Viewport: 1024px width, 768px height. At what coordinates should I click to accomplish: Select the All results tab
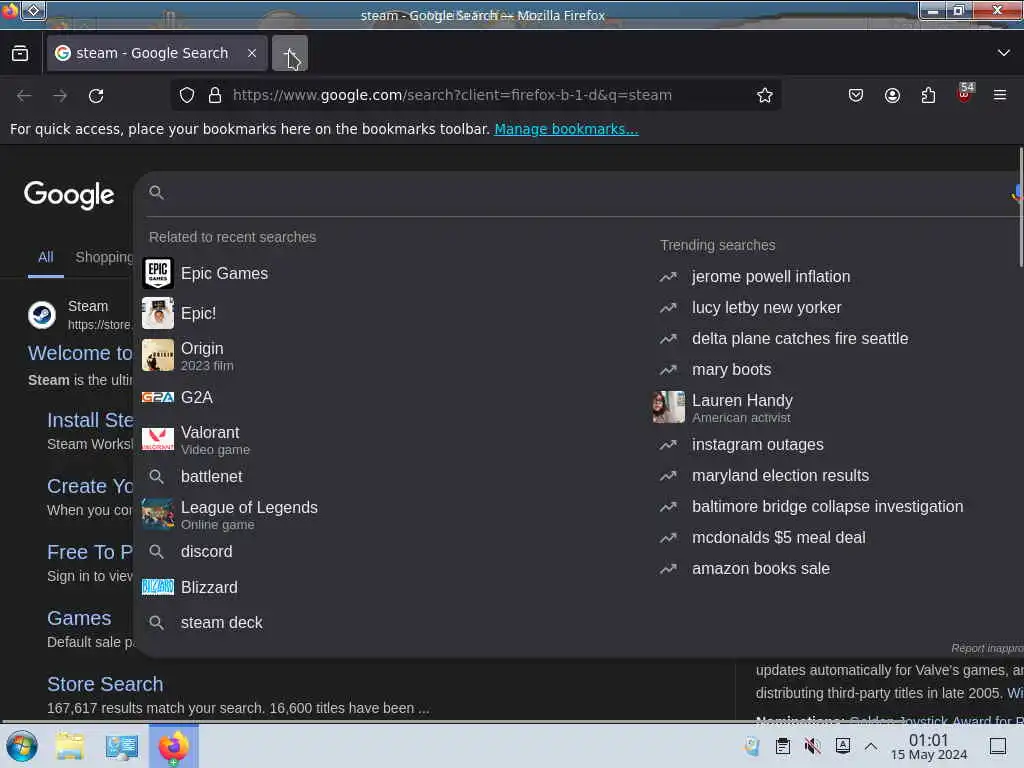[46, 257]
